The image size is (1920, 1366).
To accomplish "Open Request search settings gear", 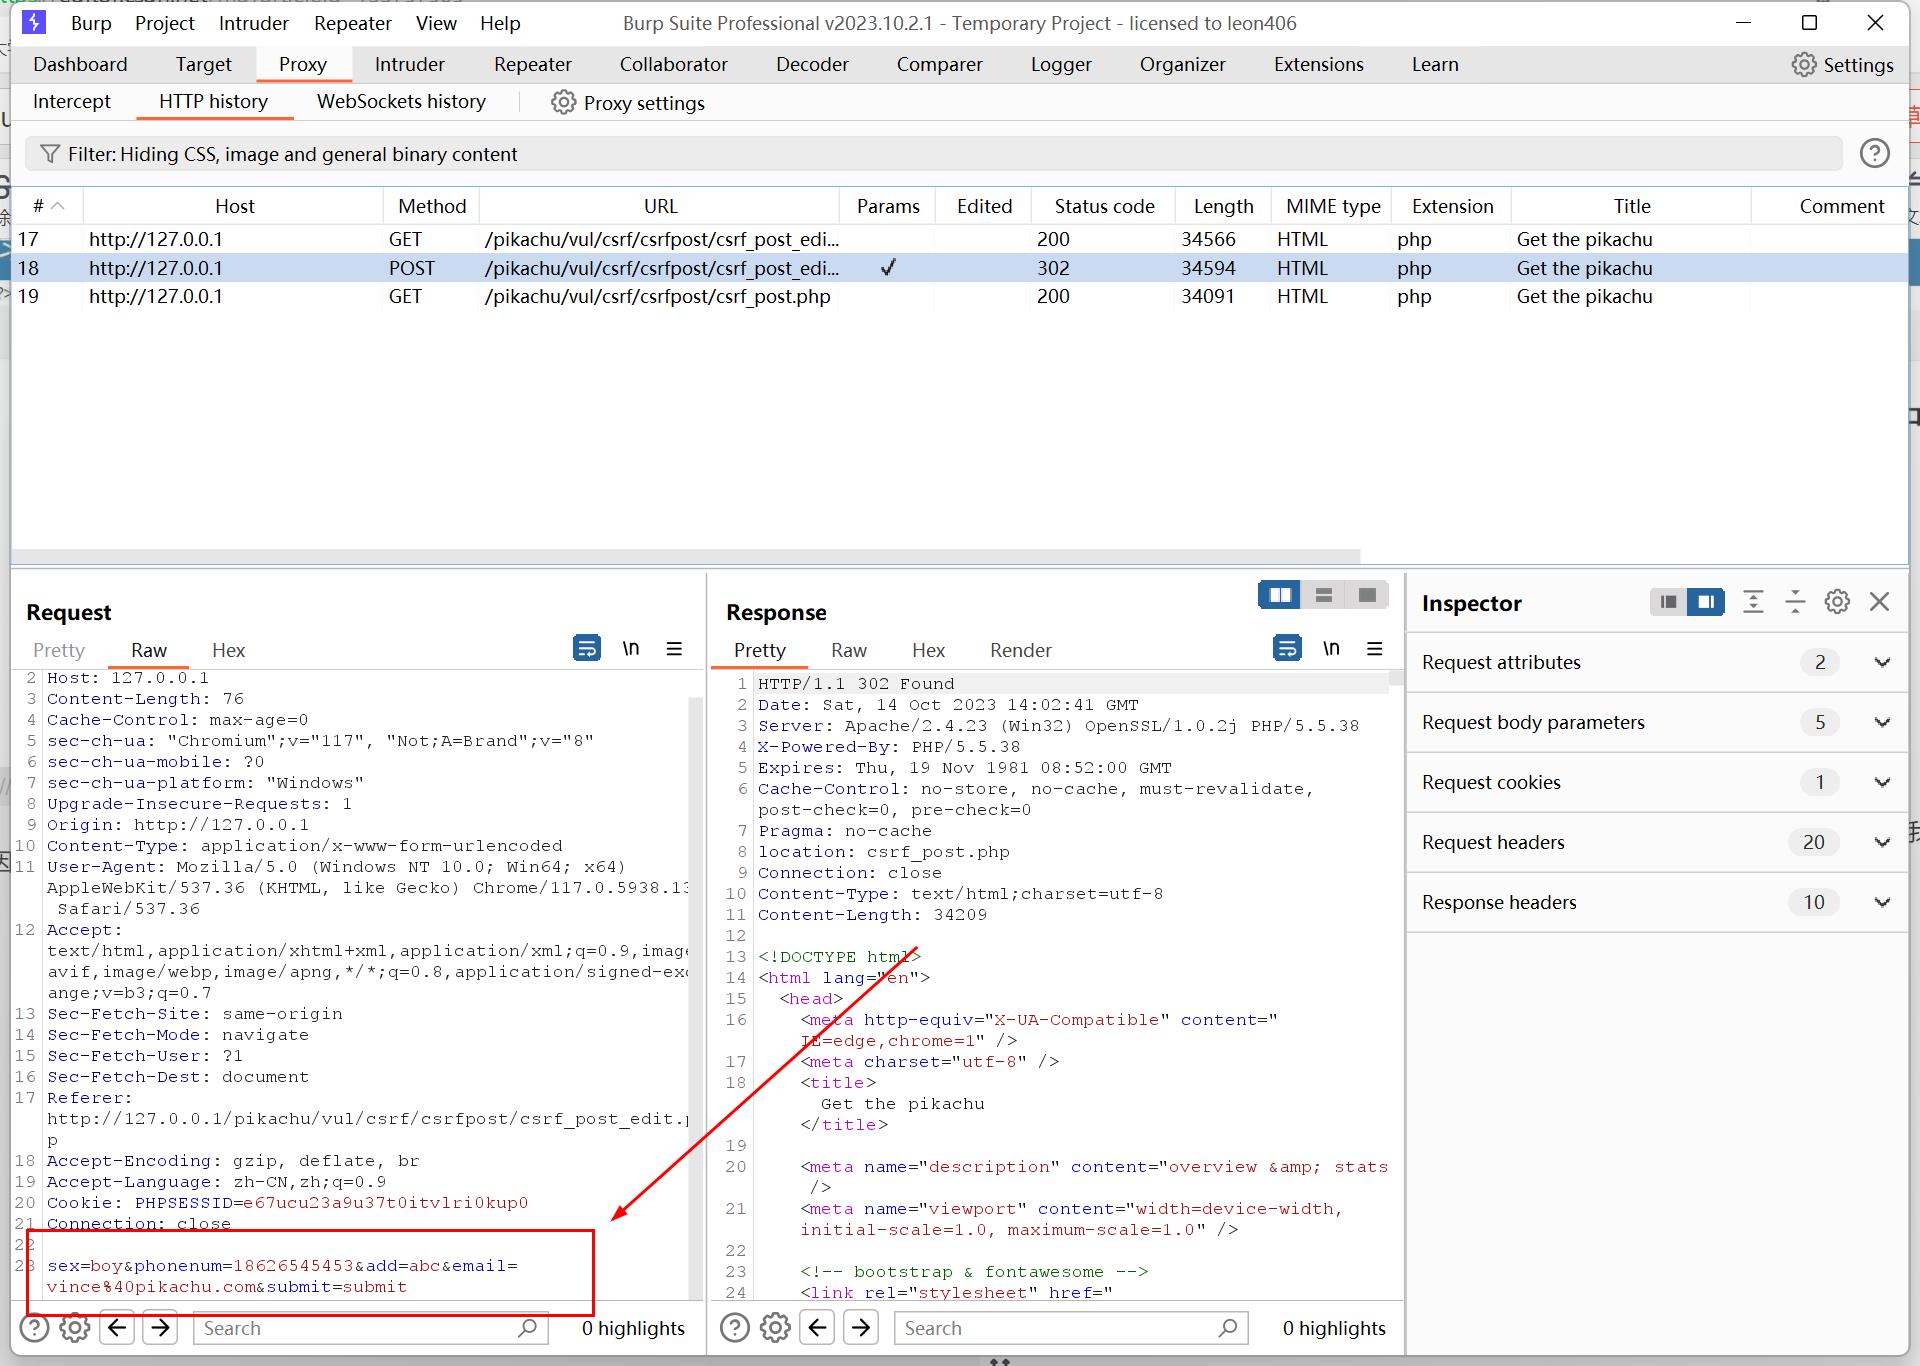I will coord(75,1328).
